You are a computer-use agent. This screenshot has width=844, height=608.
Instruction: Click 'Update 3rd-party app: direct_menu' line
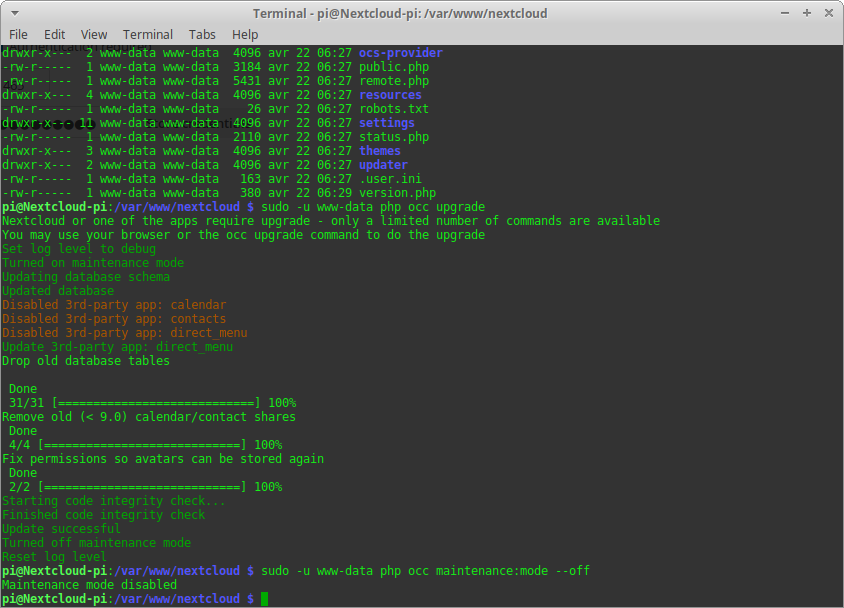pyautogui.click(x=118, y=347)
